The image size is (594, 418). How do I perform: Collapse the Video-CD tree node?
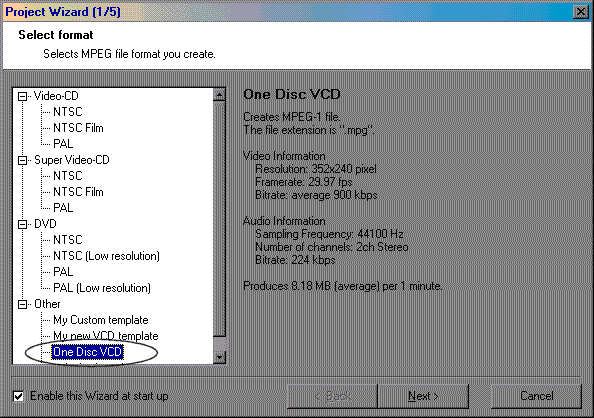[x=22, y=96]
